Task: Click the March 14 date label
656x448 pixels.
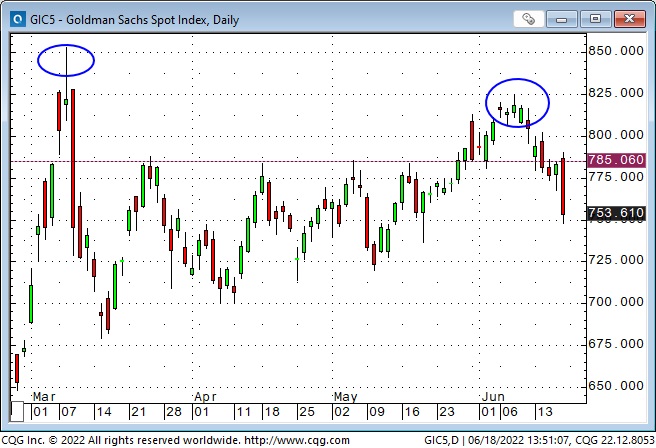Action: click(104, 412)
